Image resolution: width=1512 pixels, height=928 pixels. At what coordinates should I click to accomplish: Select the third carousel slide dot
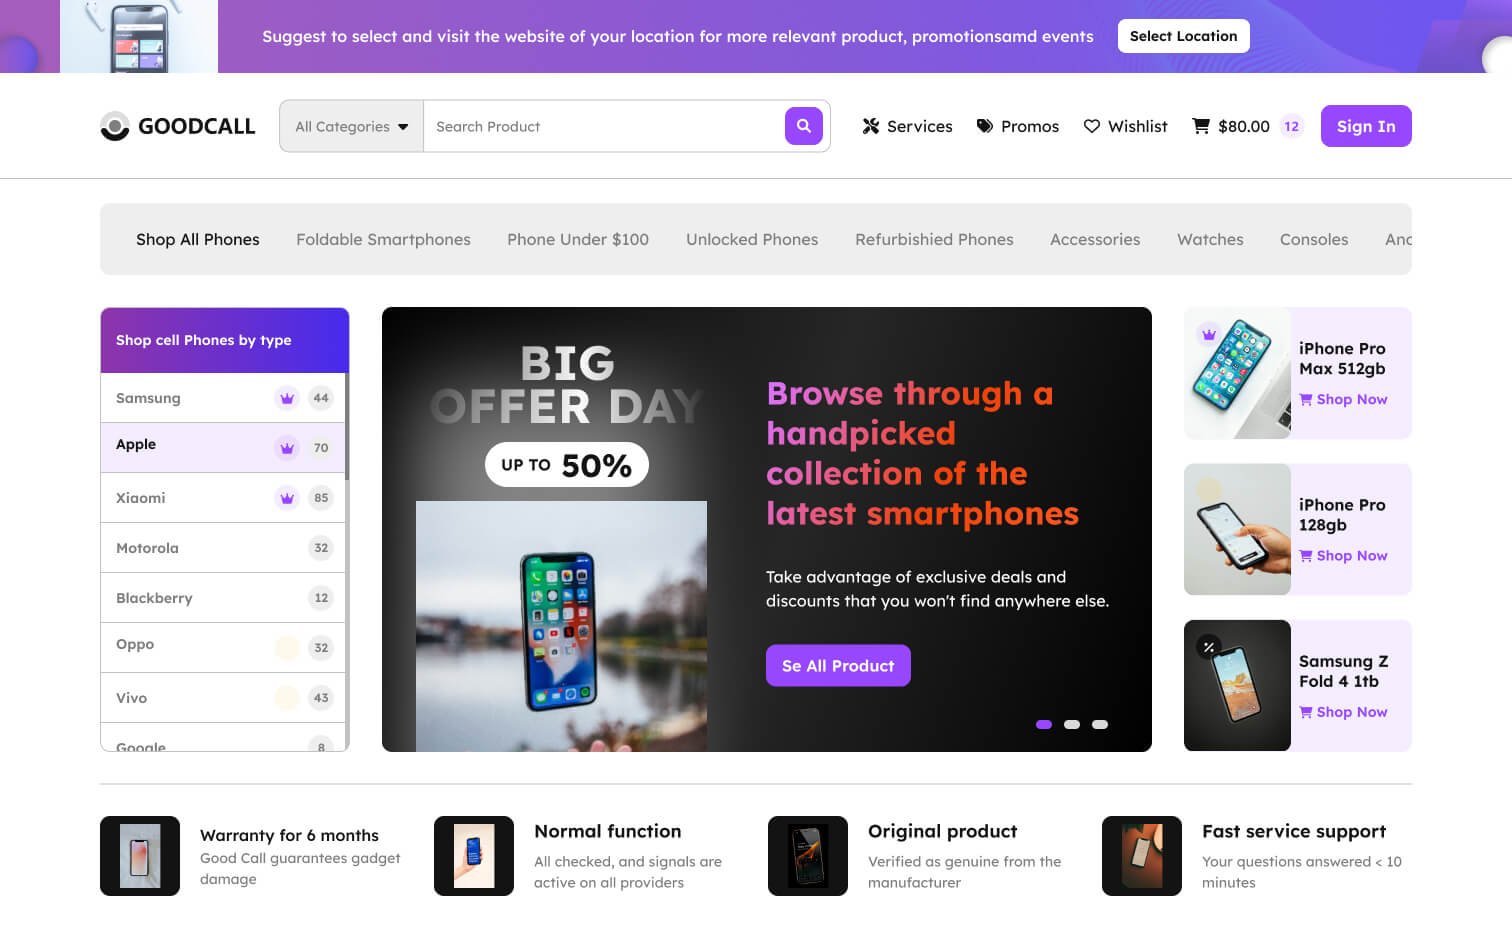(1100, 724)
